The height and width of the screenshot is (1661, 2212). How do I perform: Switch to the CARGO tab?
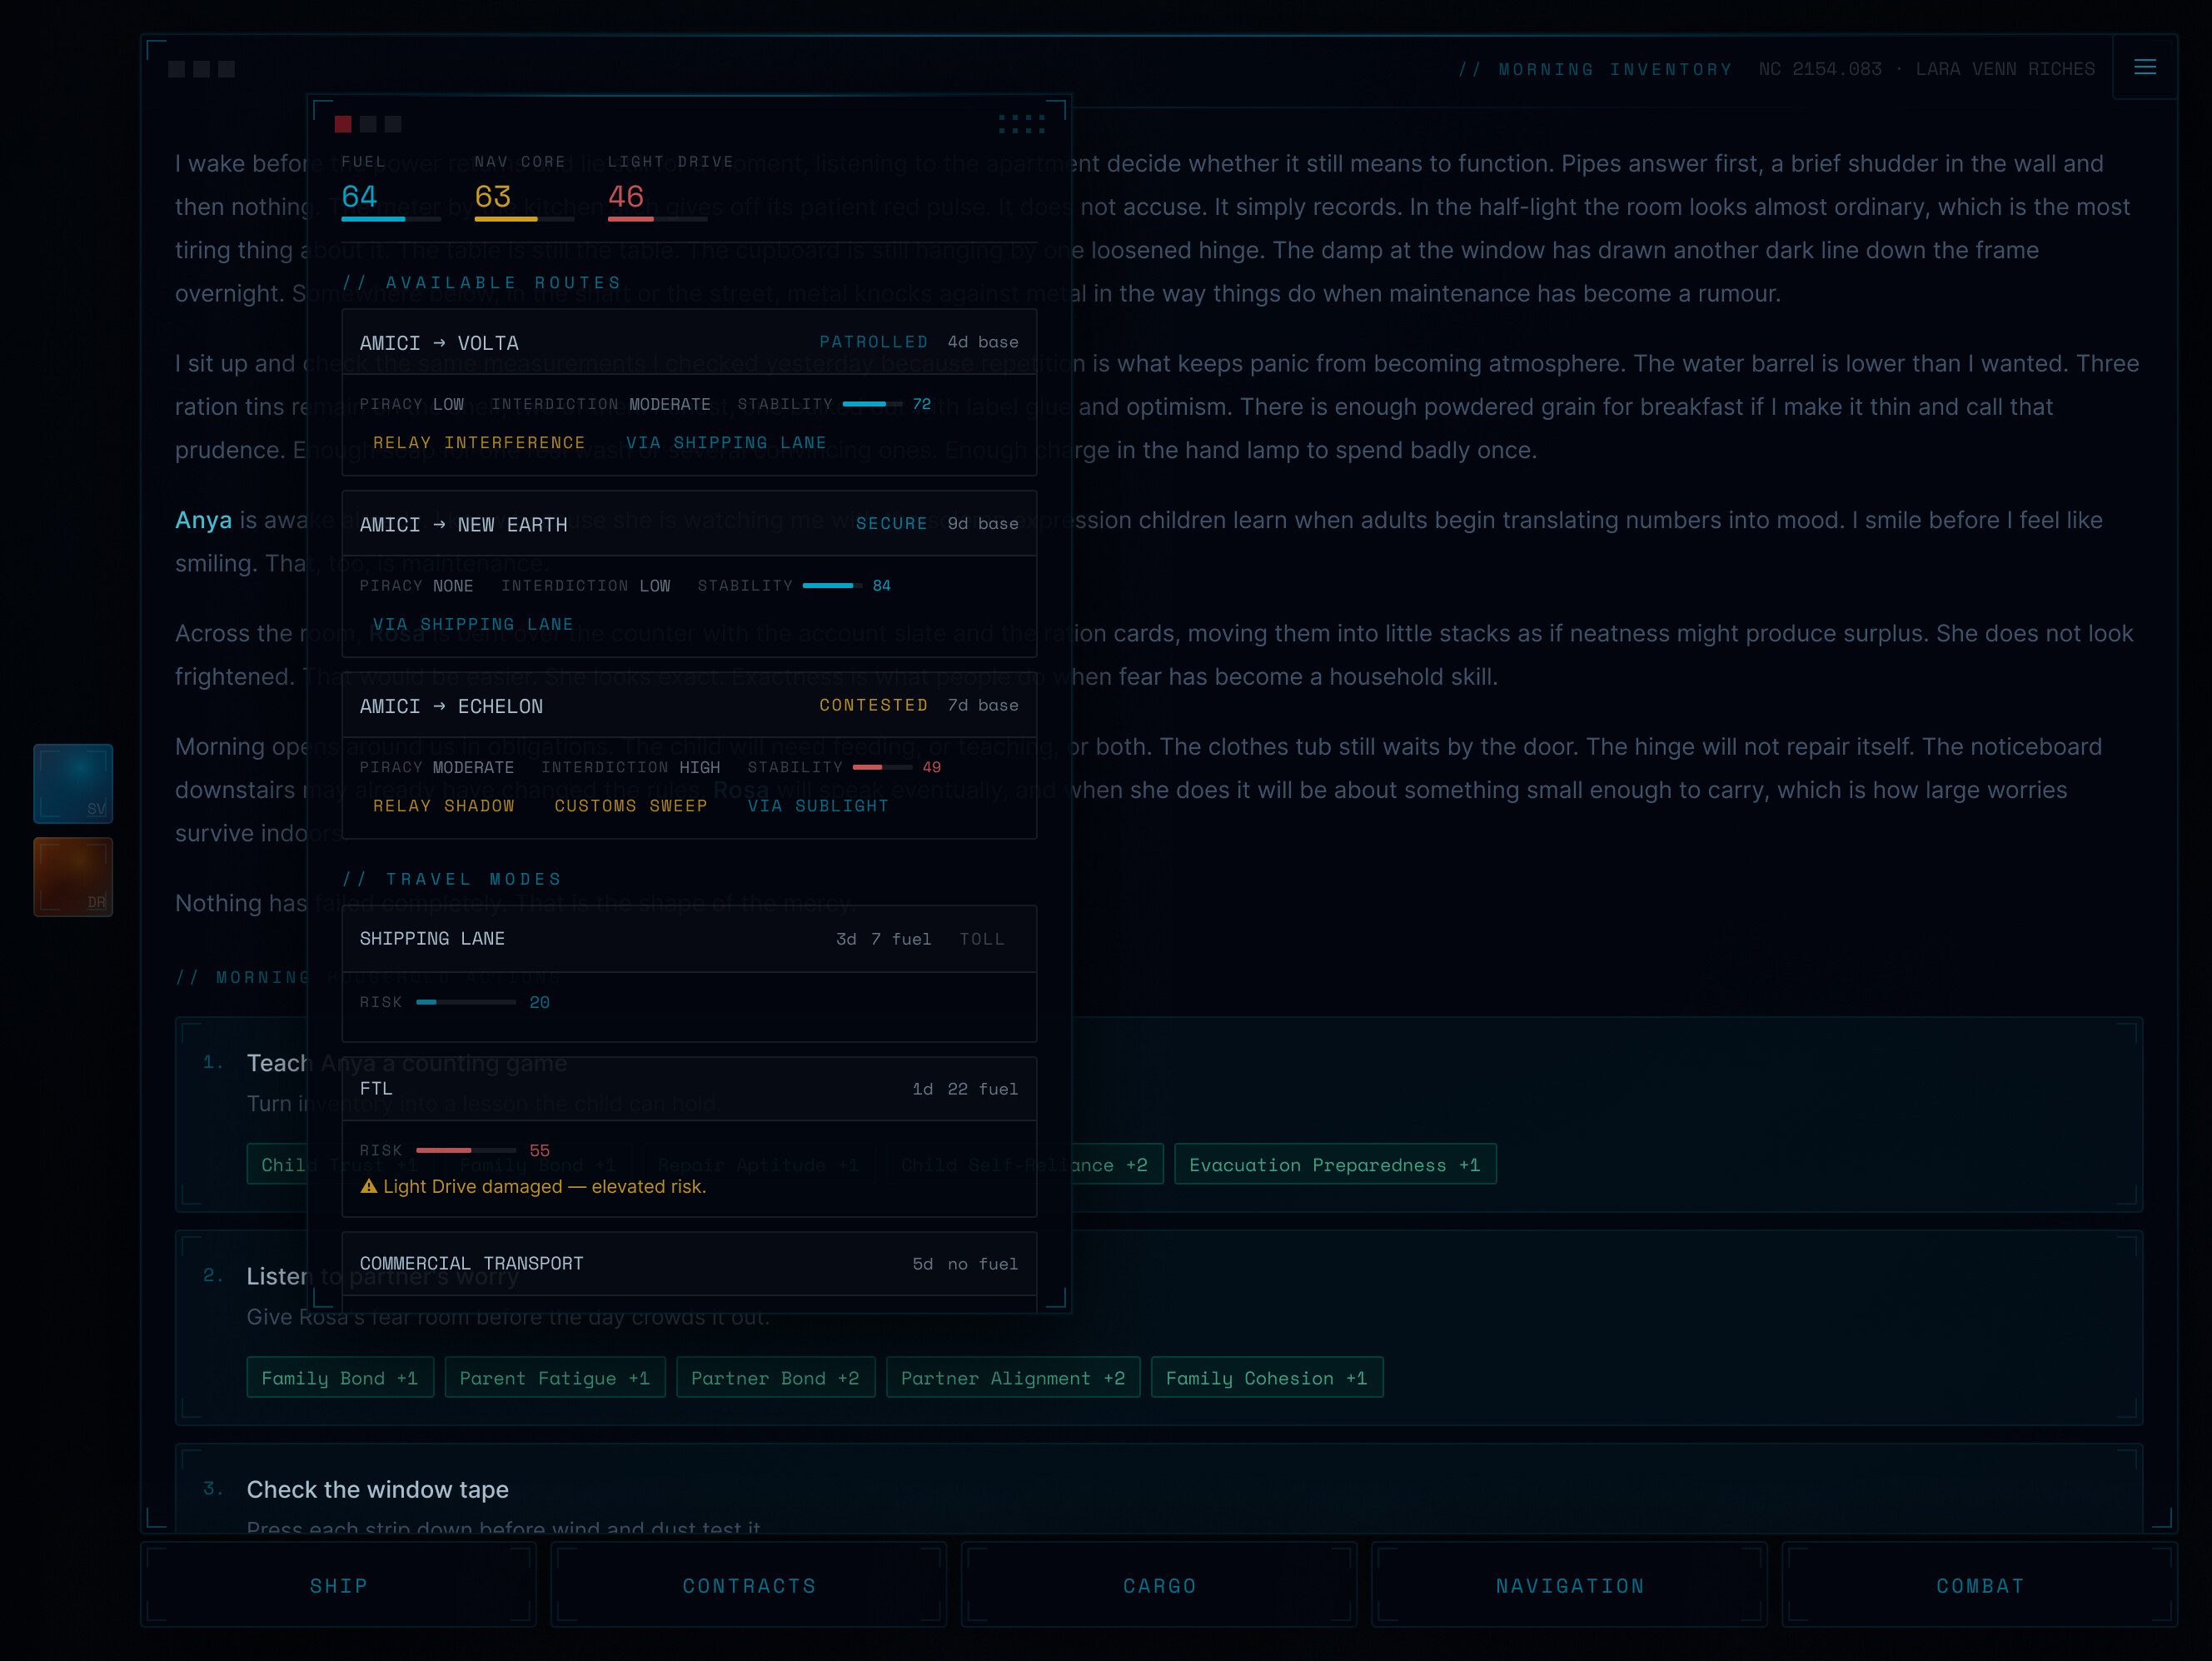(1159, 1585)
